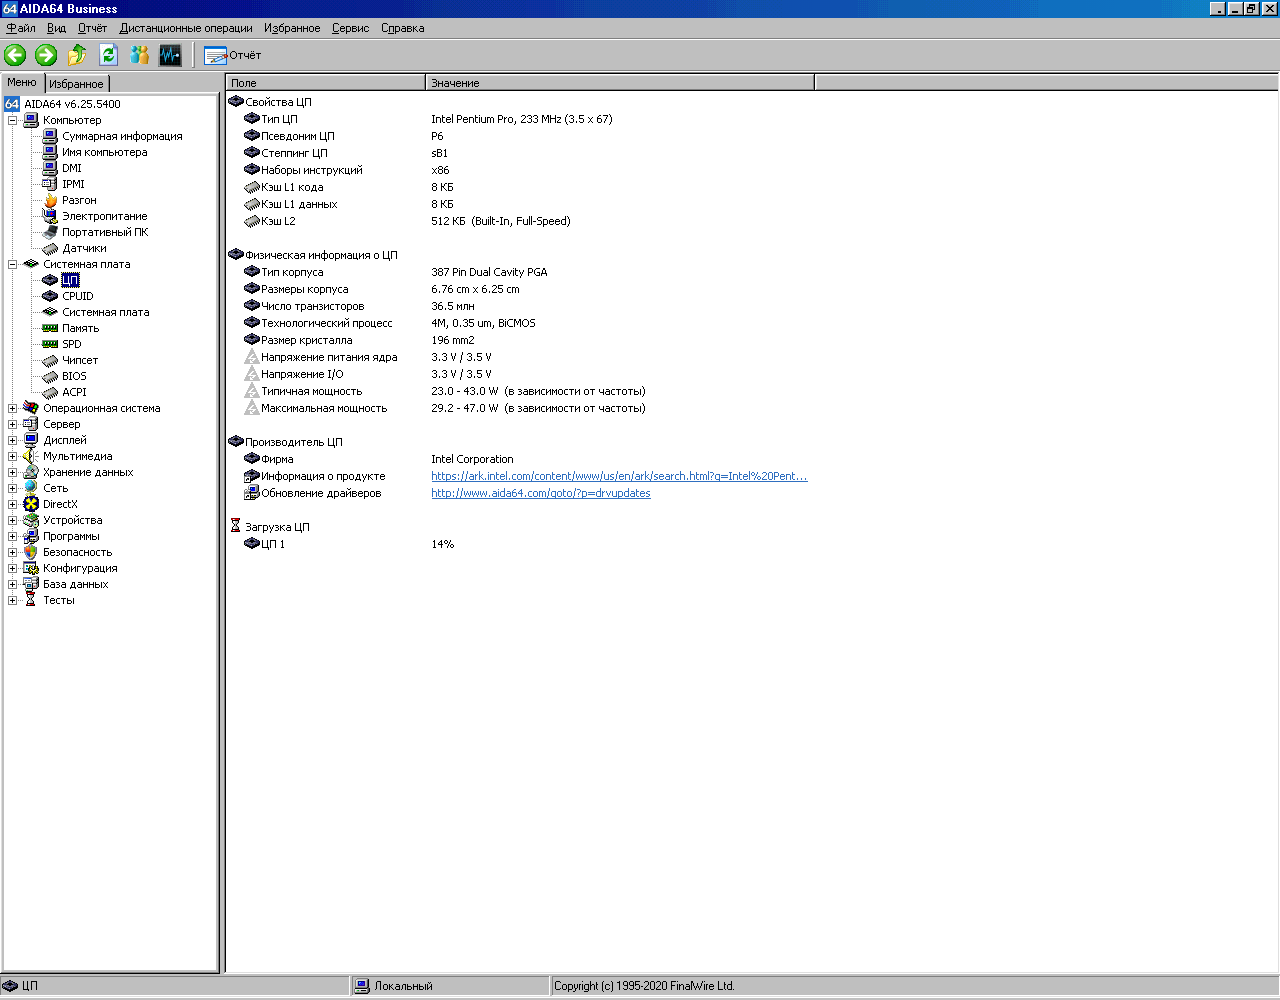Open the users icon with three people in the toolbar
The height and width of the screenshot is (1000, 1280).
139,55
